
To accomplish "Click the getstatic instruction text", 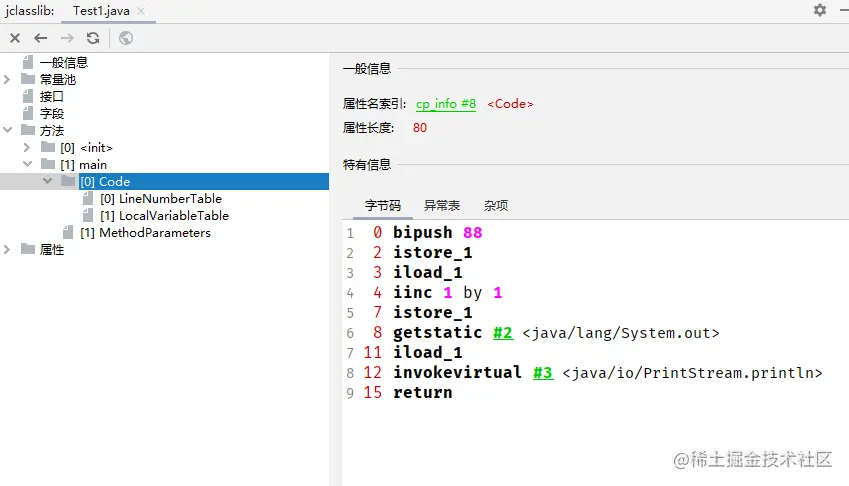I will 437,332.
